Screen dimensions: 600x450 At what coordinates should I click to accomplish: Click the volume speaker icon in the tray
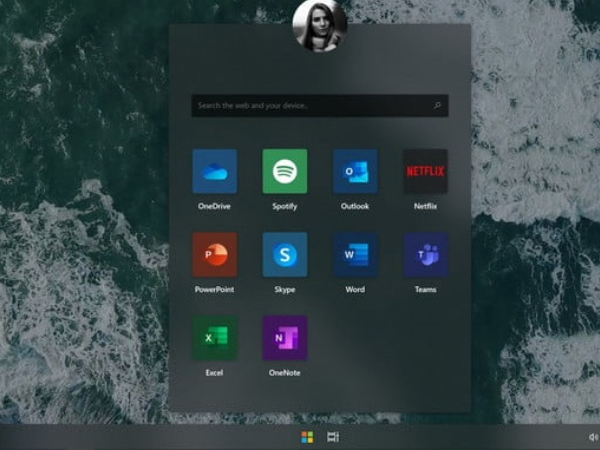coord(593,437)
